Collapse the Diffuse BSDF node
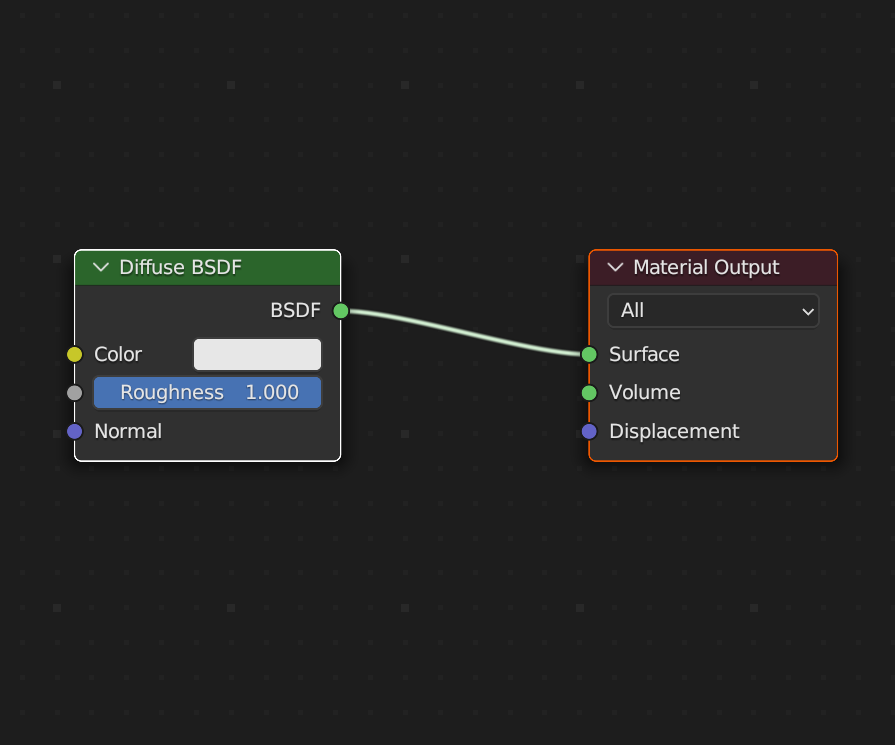 pos(100,267)
